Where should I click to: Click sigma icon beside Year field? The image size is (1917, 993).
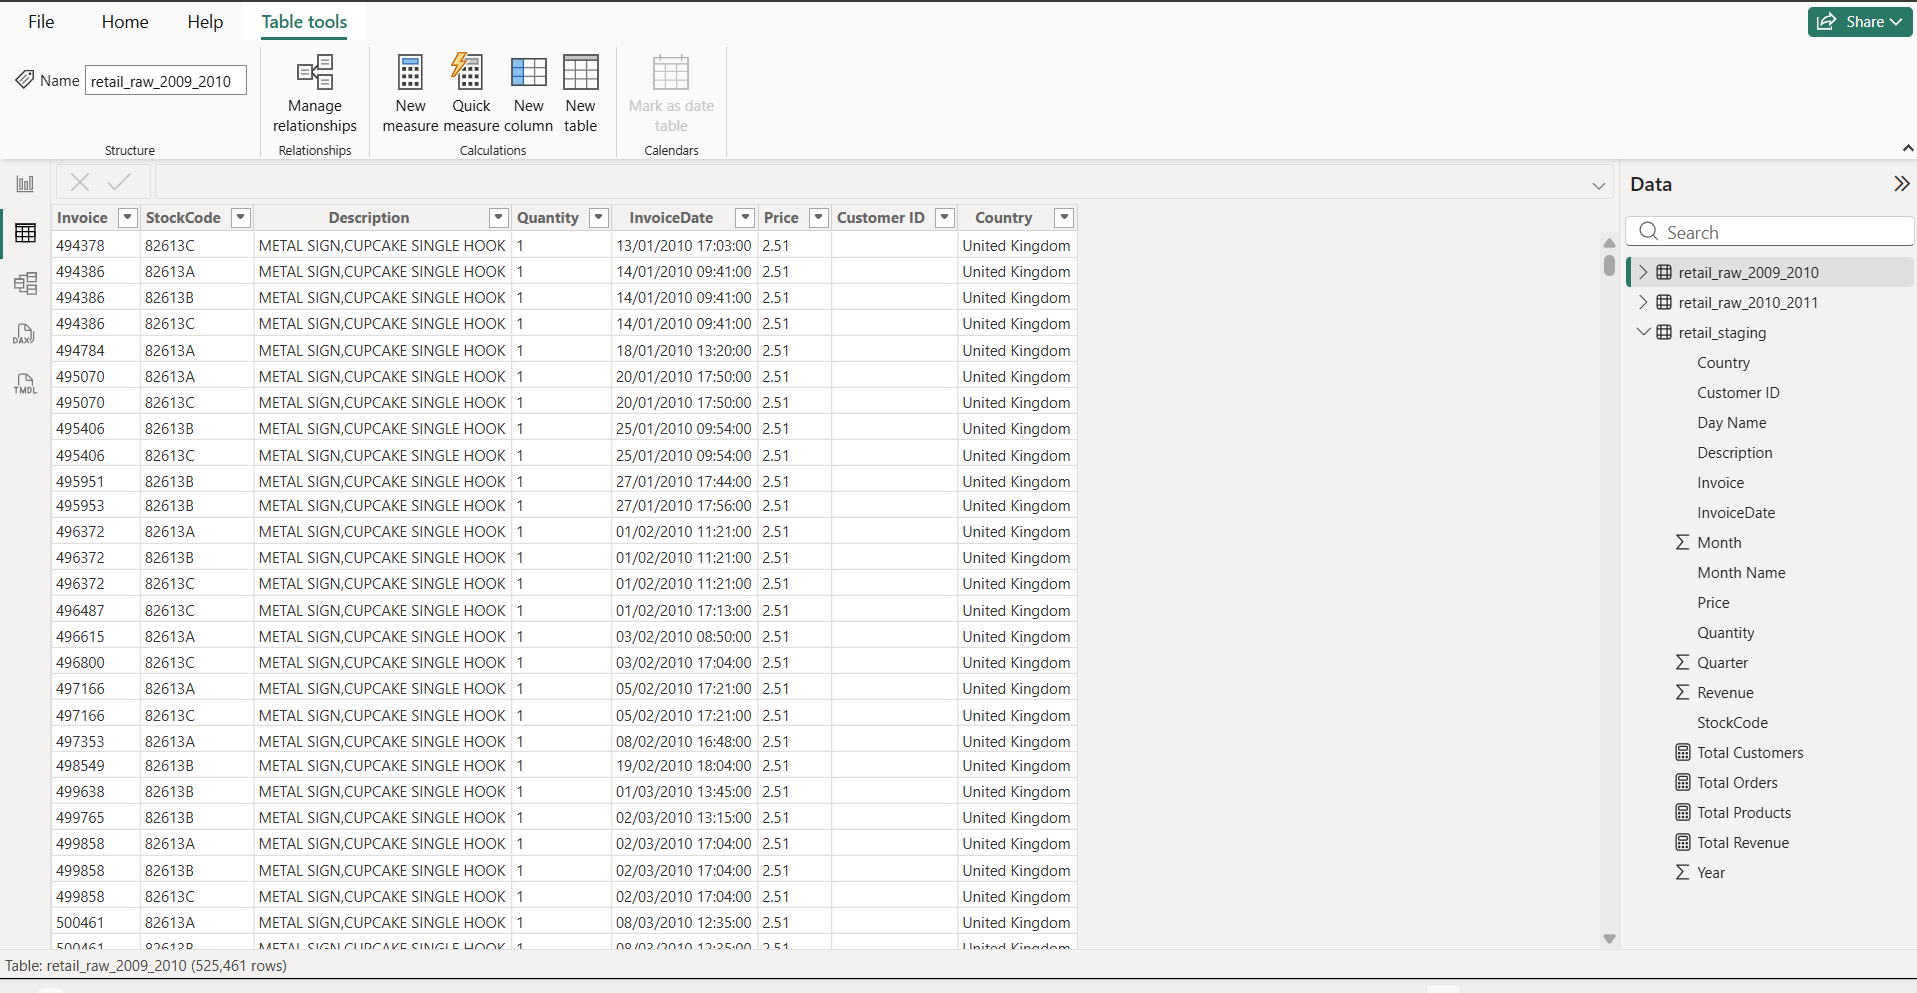pyautogui.click(x=1683, y=873)
